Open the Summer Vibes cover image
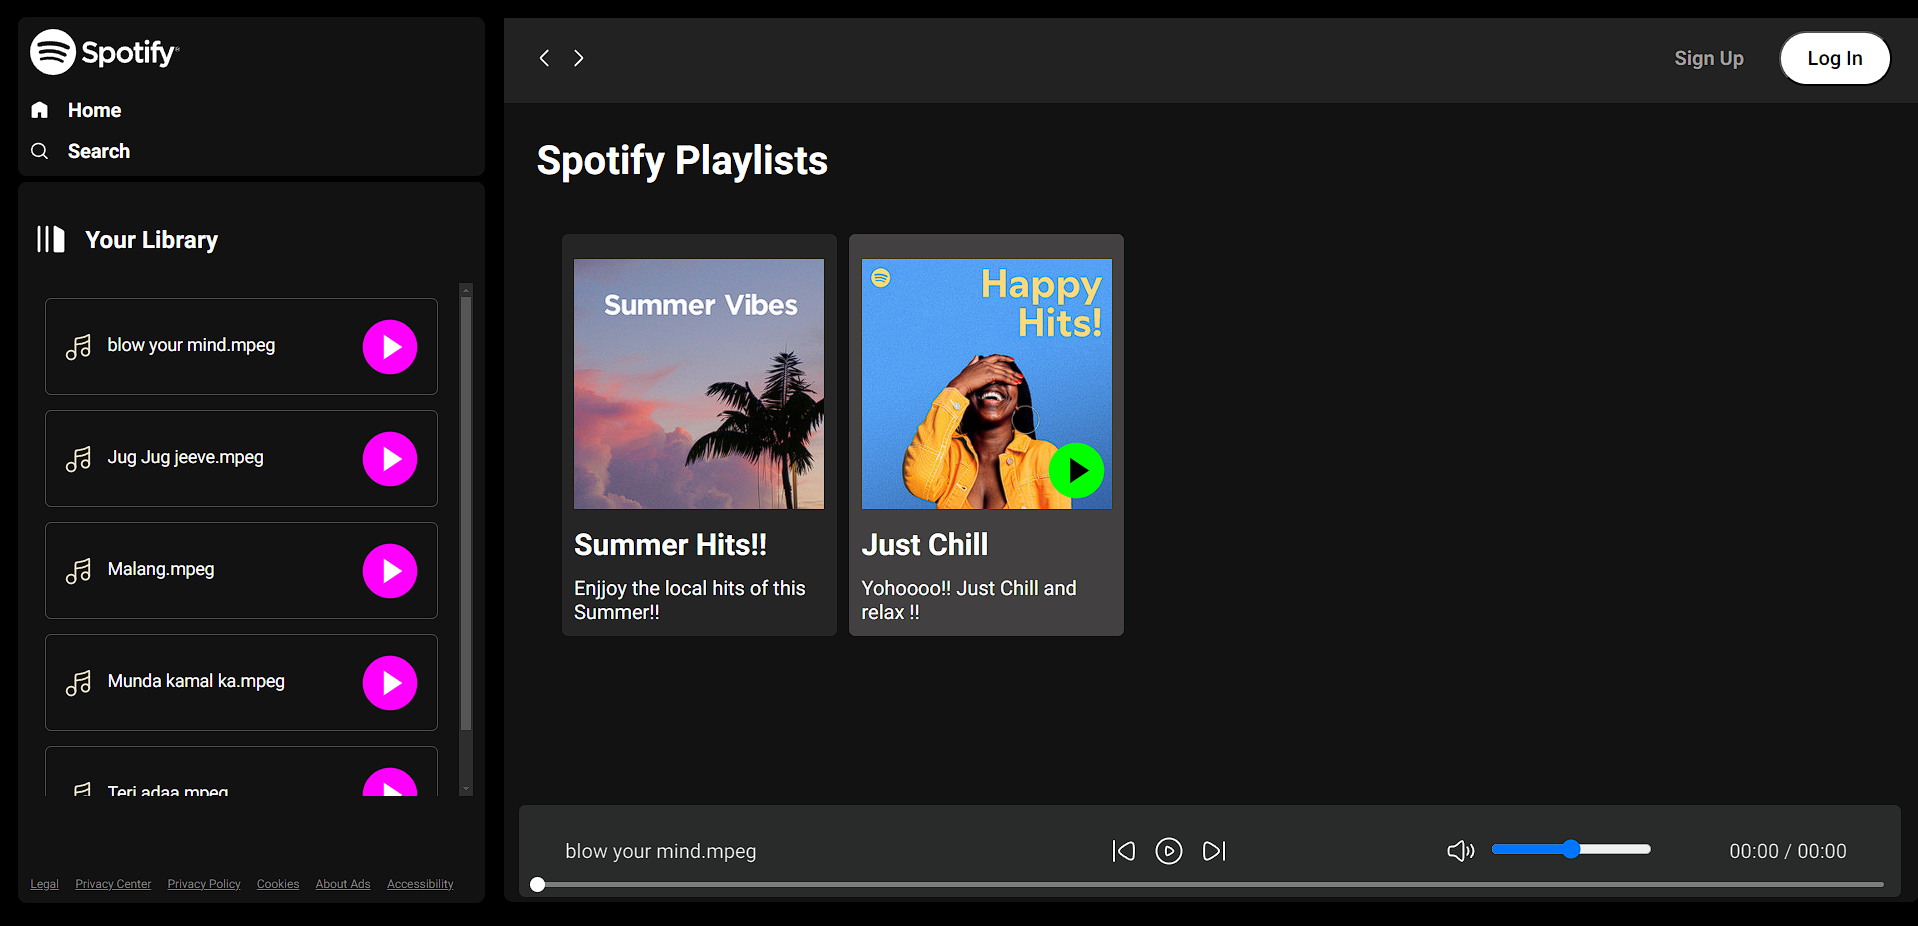The width and height of the screenshot is (1918, 926). (699, 384)
